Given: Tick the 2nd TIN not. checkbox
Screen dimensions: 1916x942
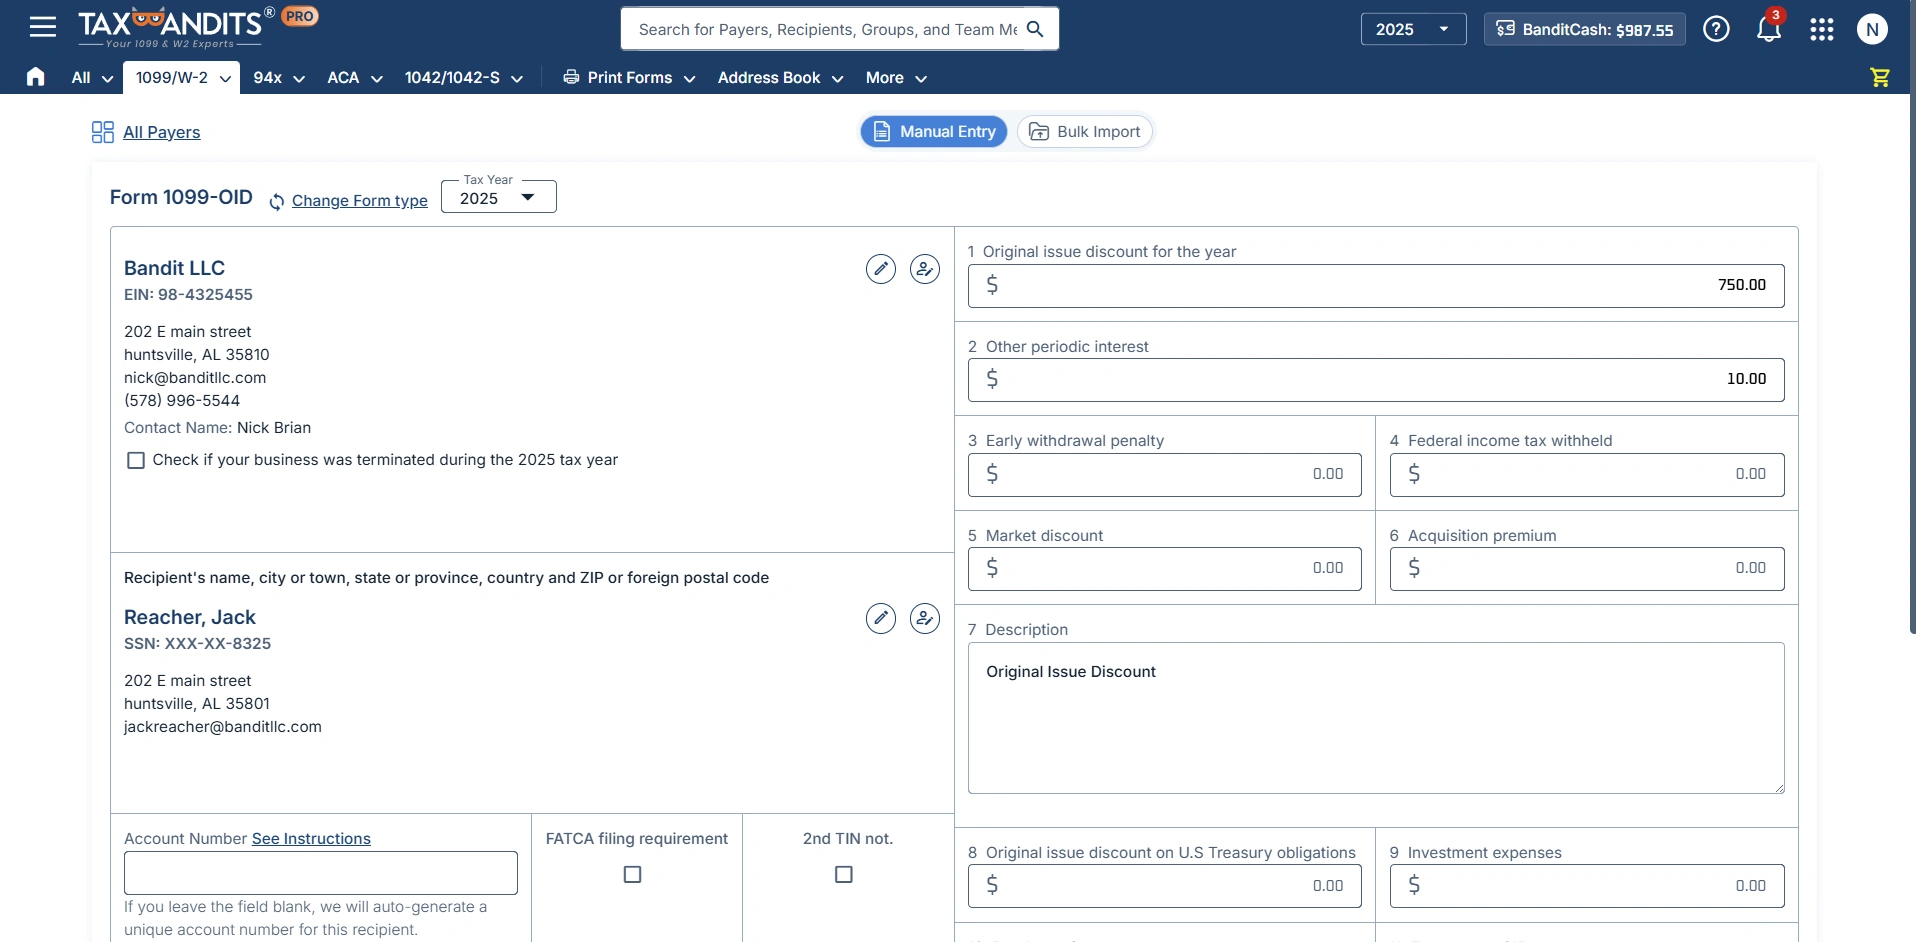Looking at the screenshot, I should [844, 875].
